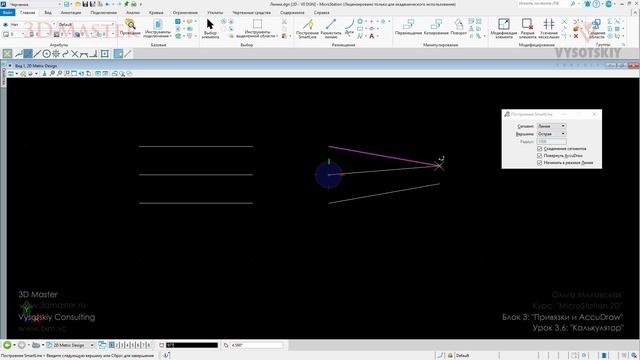This screenshot has height=360, width=640.
Task: Open the Проводник explorer tool
Action: (130, 27)
